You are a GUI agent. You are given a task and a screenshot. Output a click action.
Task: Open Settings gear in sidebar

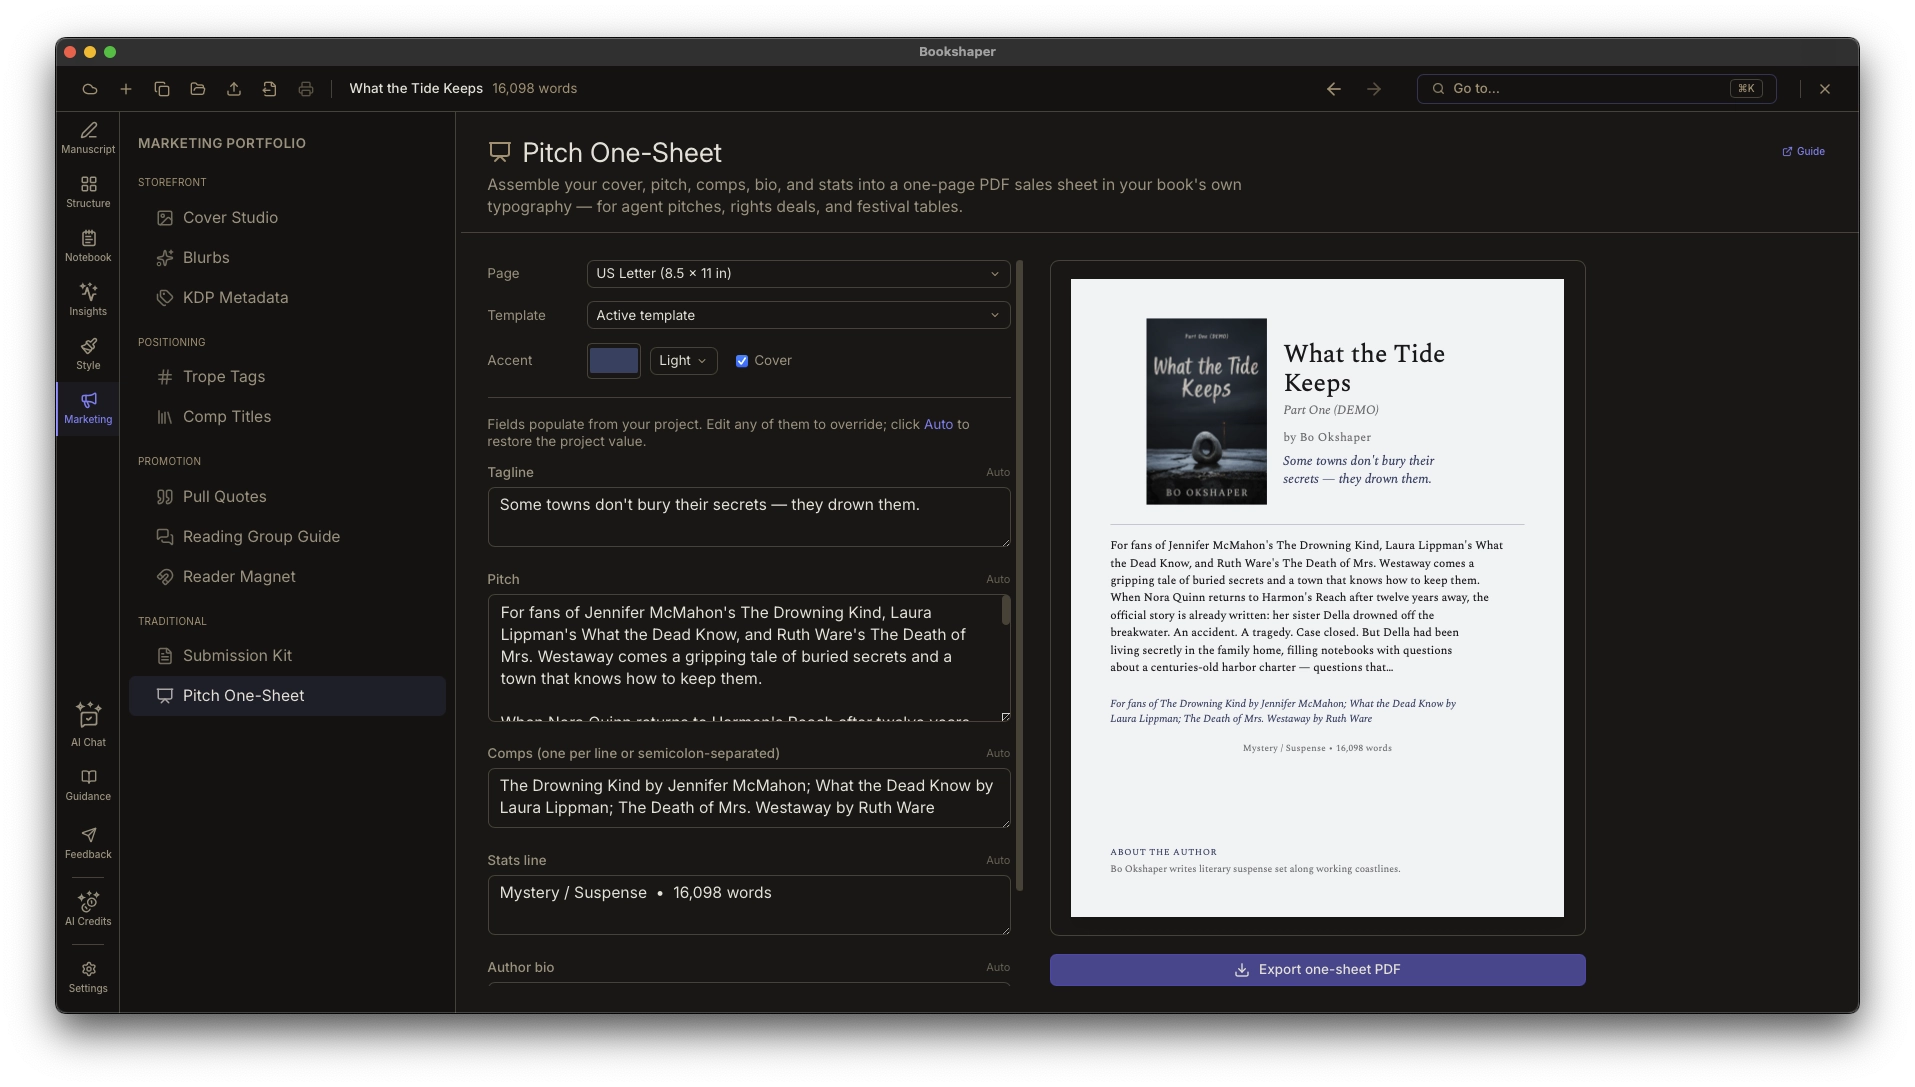[88, 977]
